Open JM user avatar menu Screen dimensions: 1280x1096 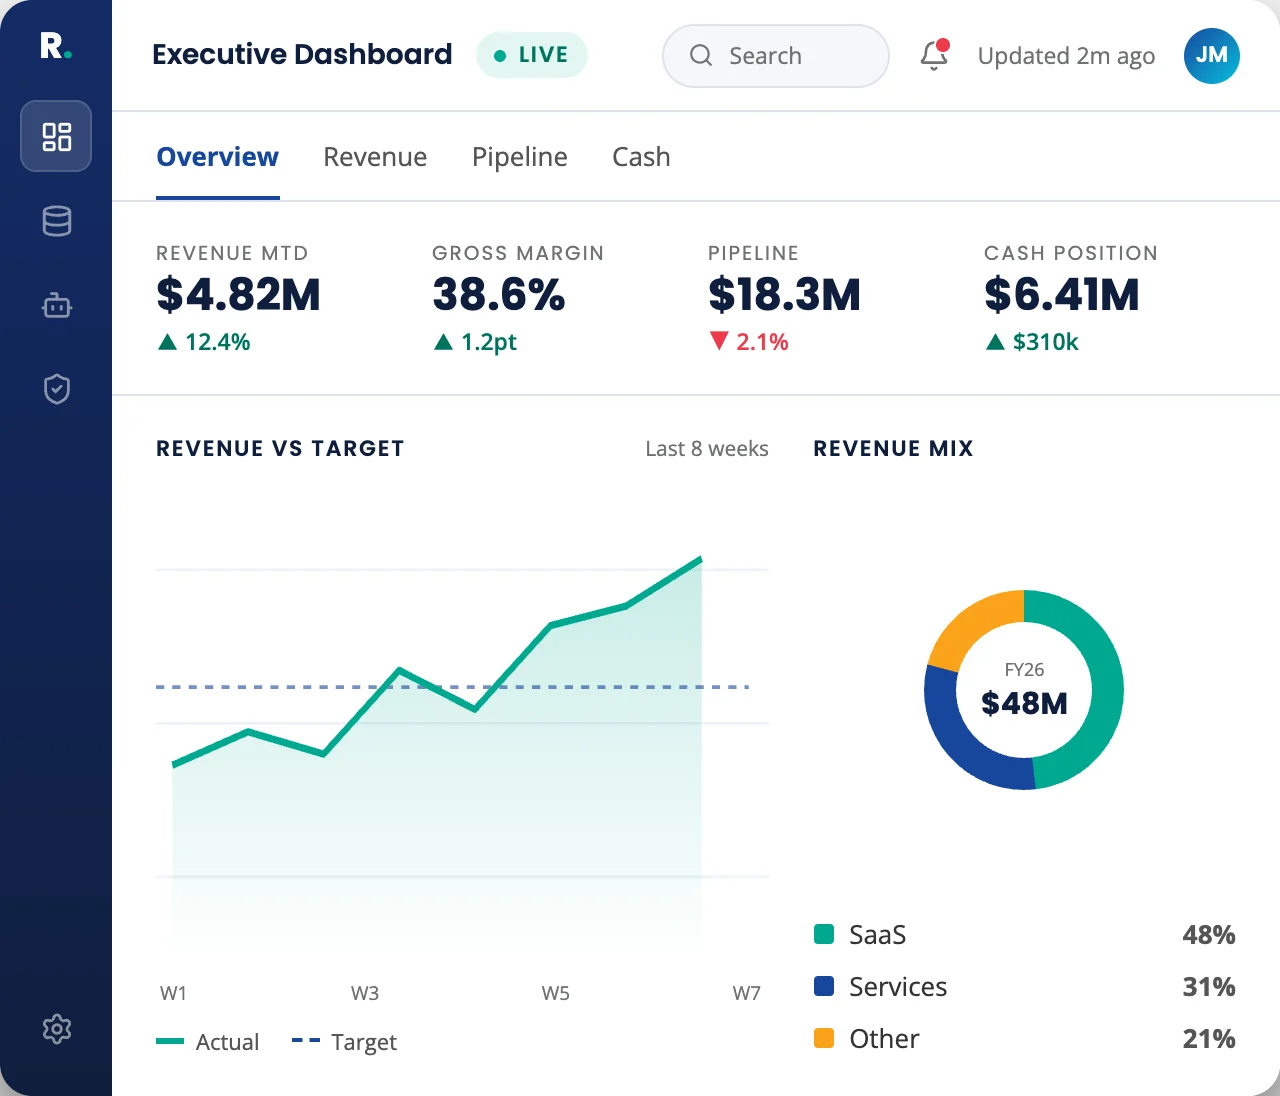tap(1212, 56)
